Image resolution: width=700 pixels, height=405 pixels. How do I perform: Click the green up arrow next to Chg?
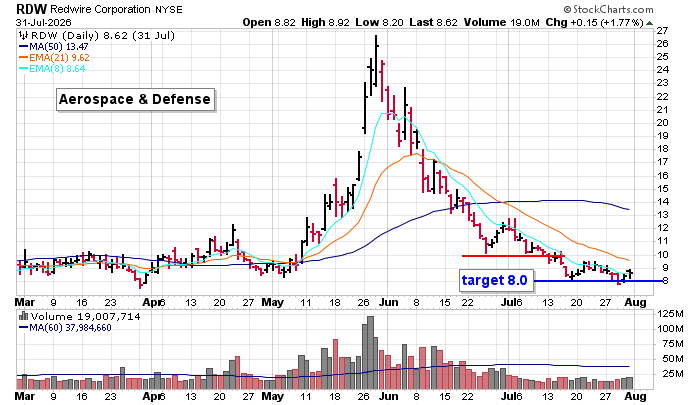pos(650,23)
